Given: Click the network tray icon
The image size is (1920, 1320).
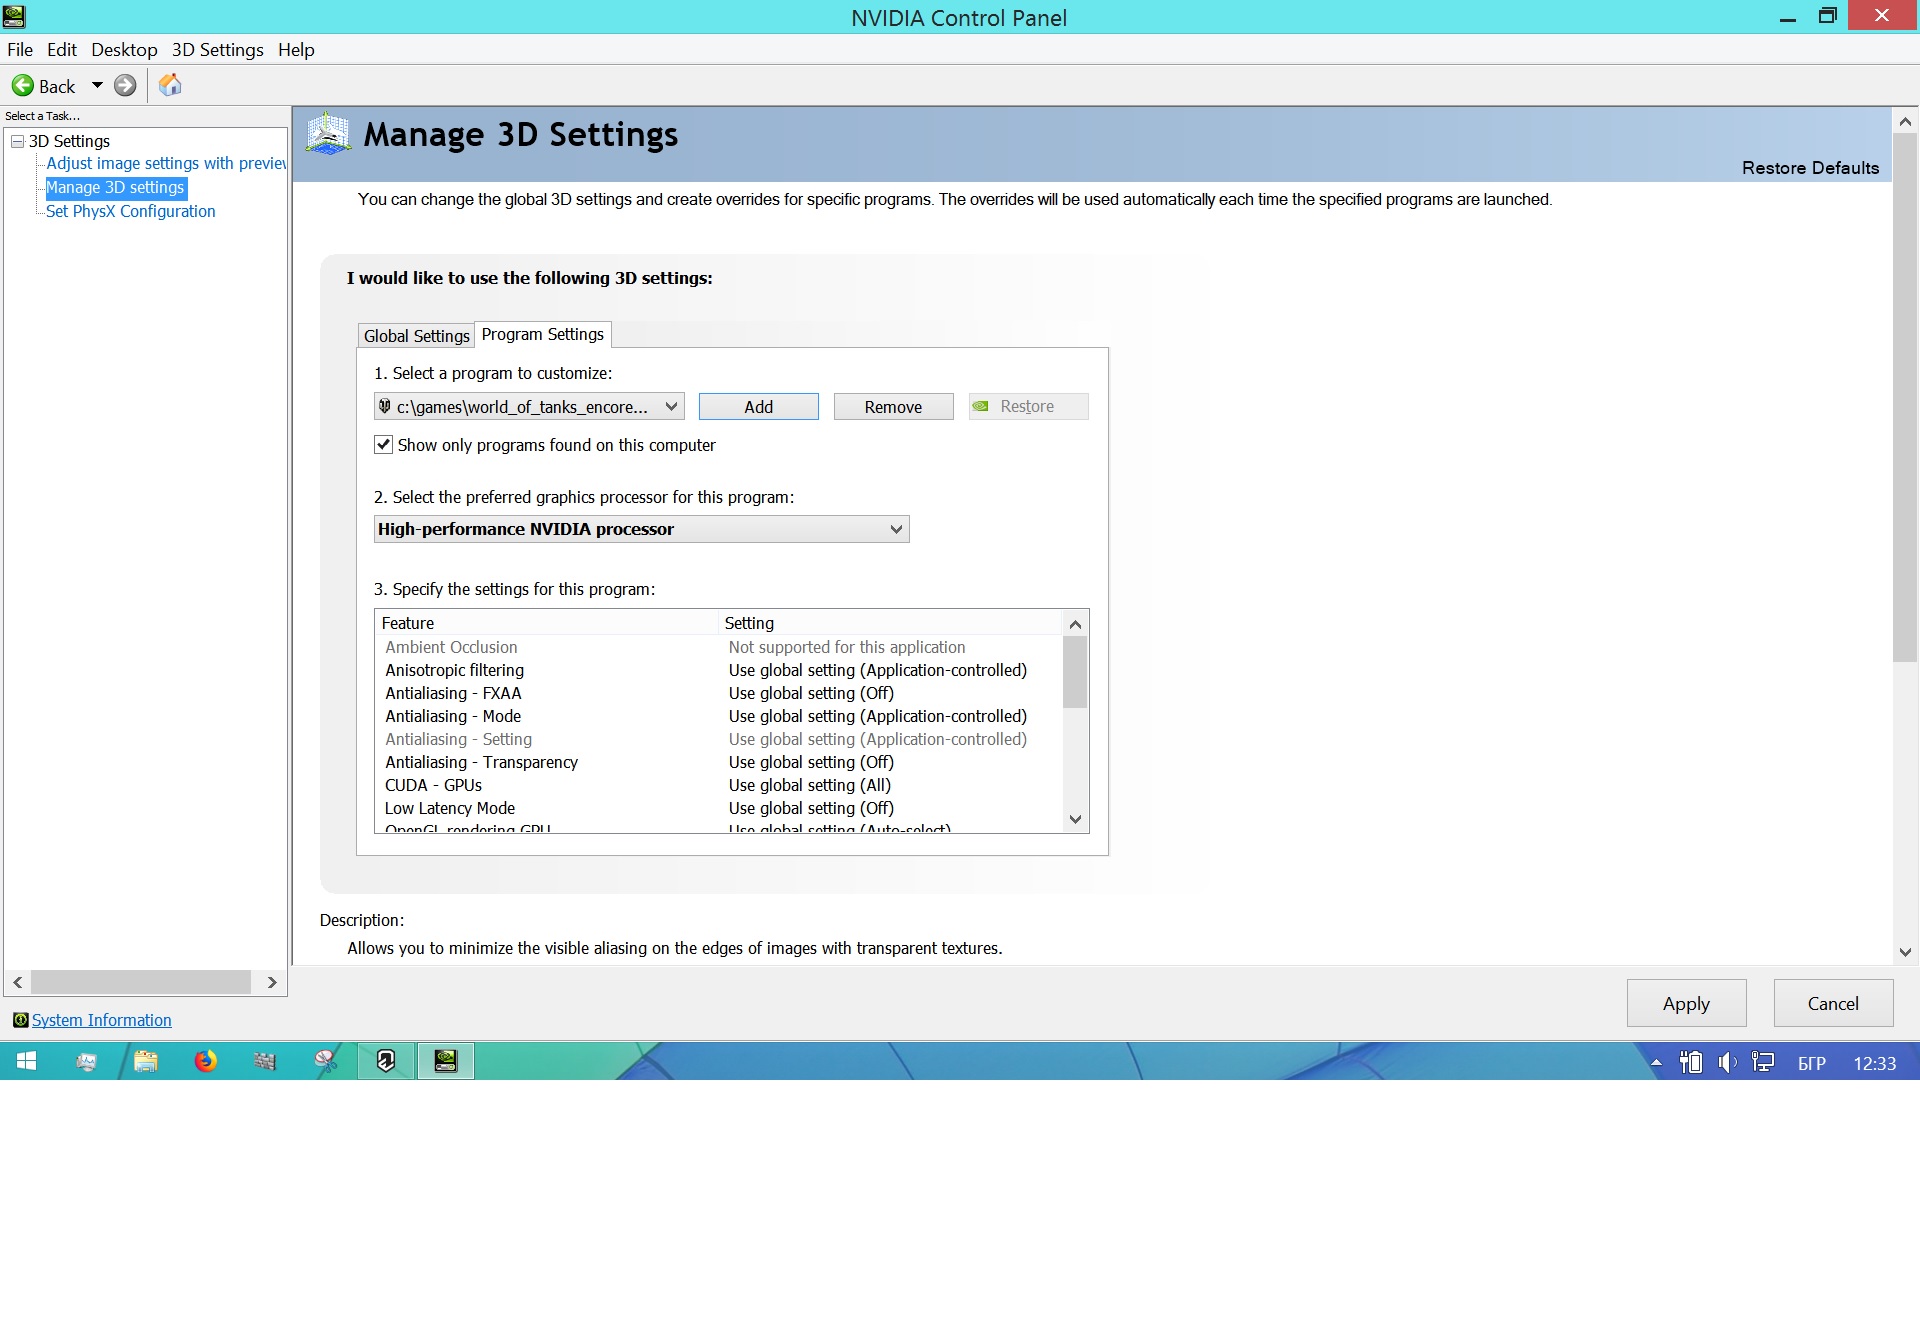Looking at the screenshot, I should point(1763,1063).
